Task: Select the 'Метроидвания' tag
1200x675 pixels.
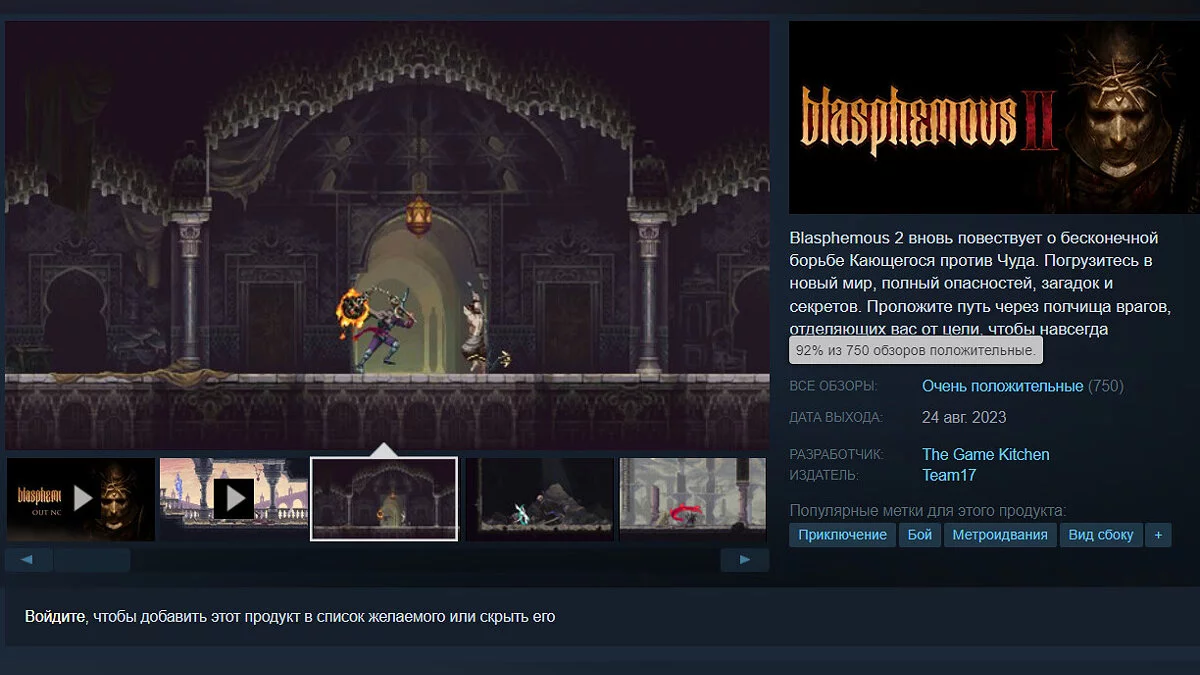Action: tap(1000, 535)
